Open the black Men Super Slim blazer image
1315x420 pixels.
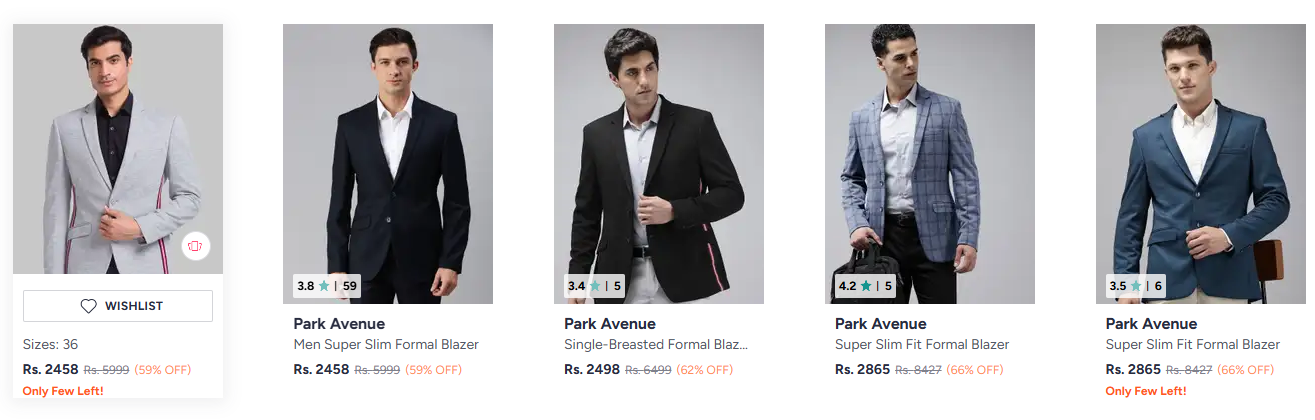388,164
